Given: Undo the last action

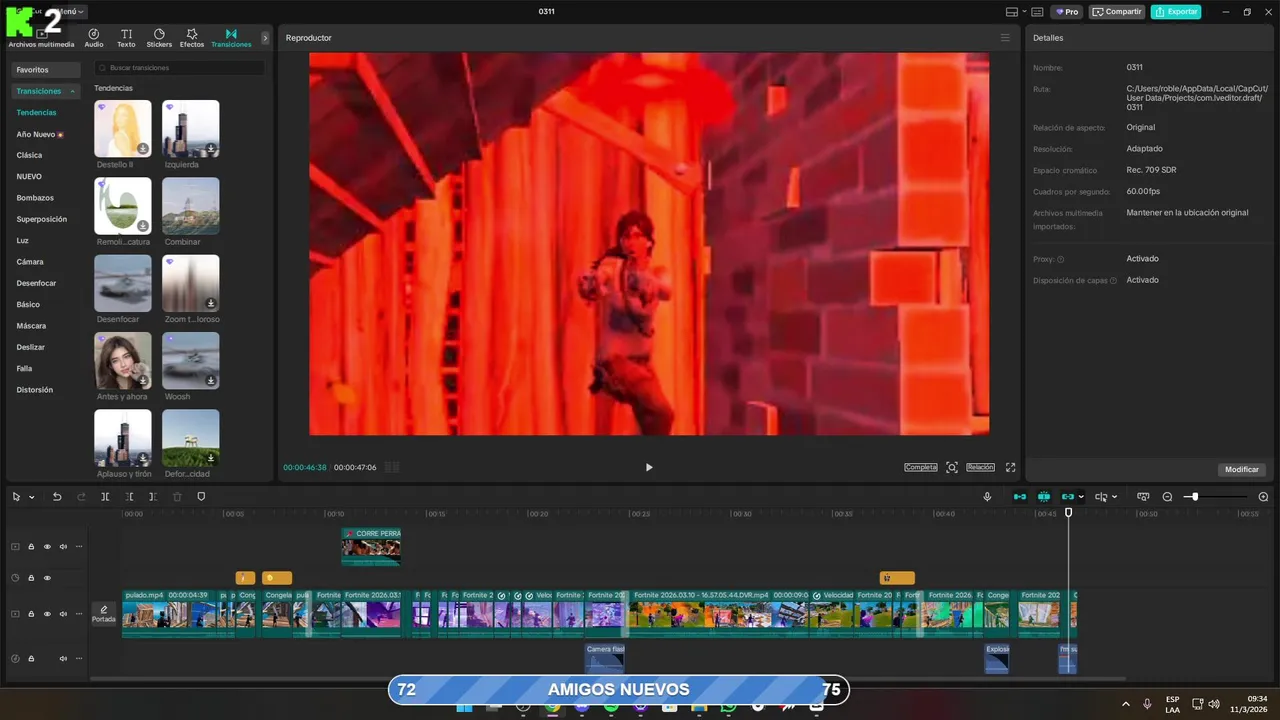Looking at the screenshot, I should point(57,497).
